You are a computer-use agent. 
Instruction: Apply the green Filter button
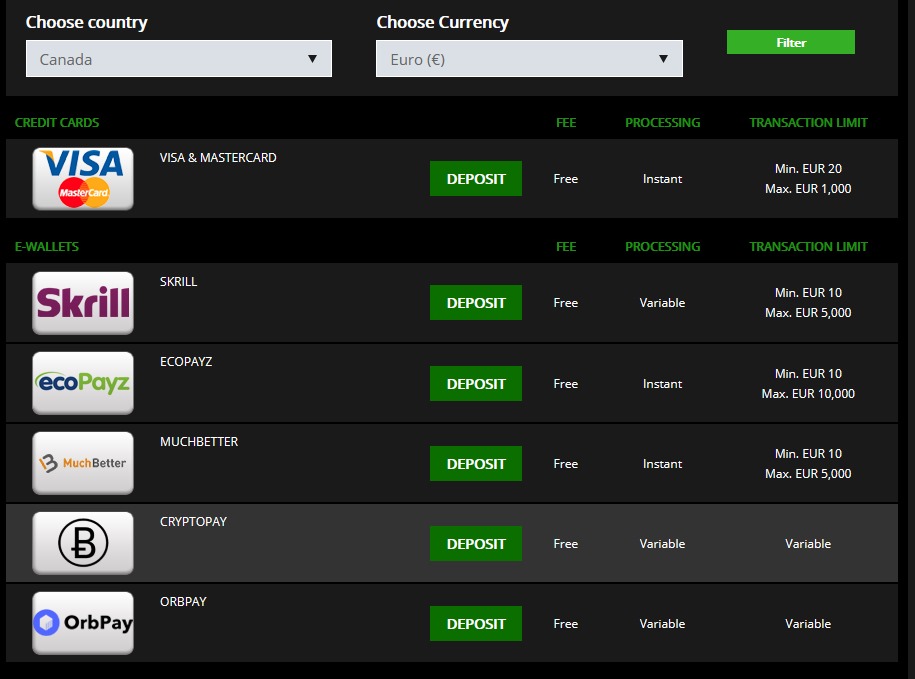[x=791, y=42]
